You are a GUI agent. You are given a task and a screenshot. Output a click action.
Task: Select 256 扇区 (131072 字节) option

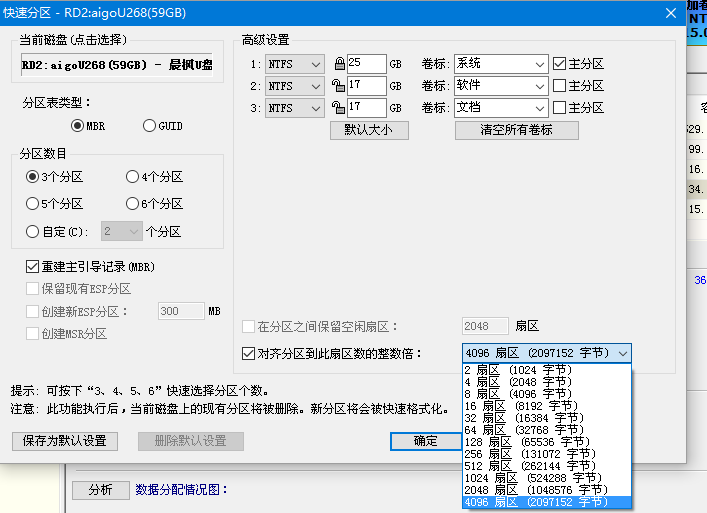tap(547, 454)
